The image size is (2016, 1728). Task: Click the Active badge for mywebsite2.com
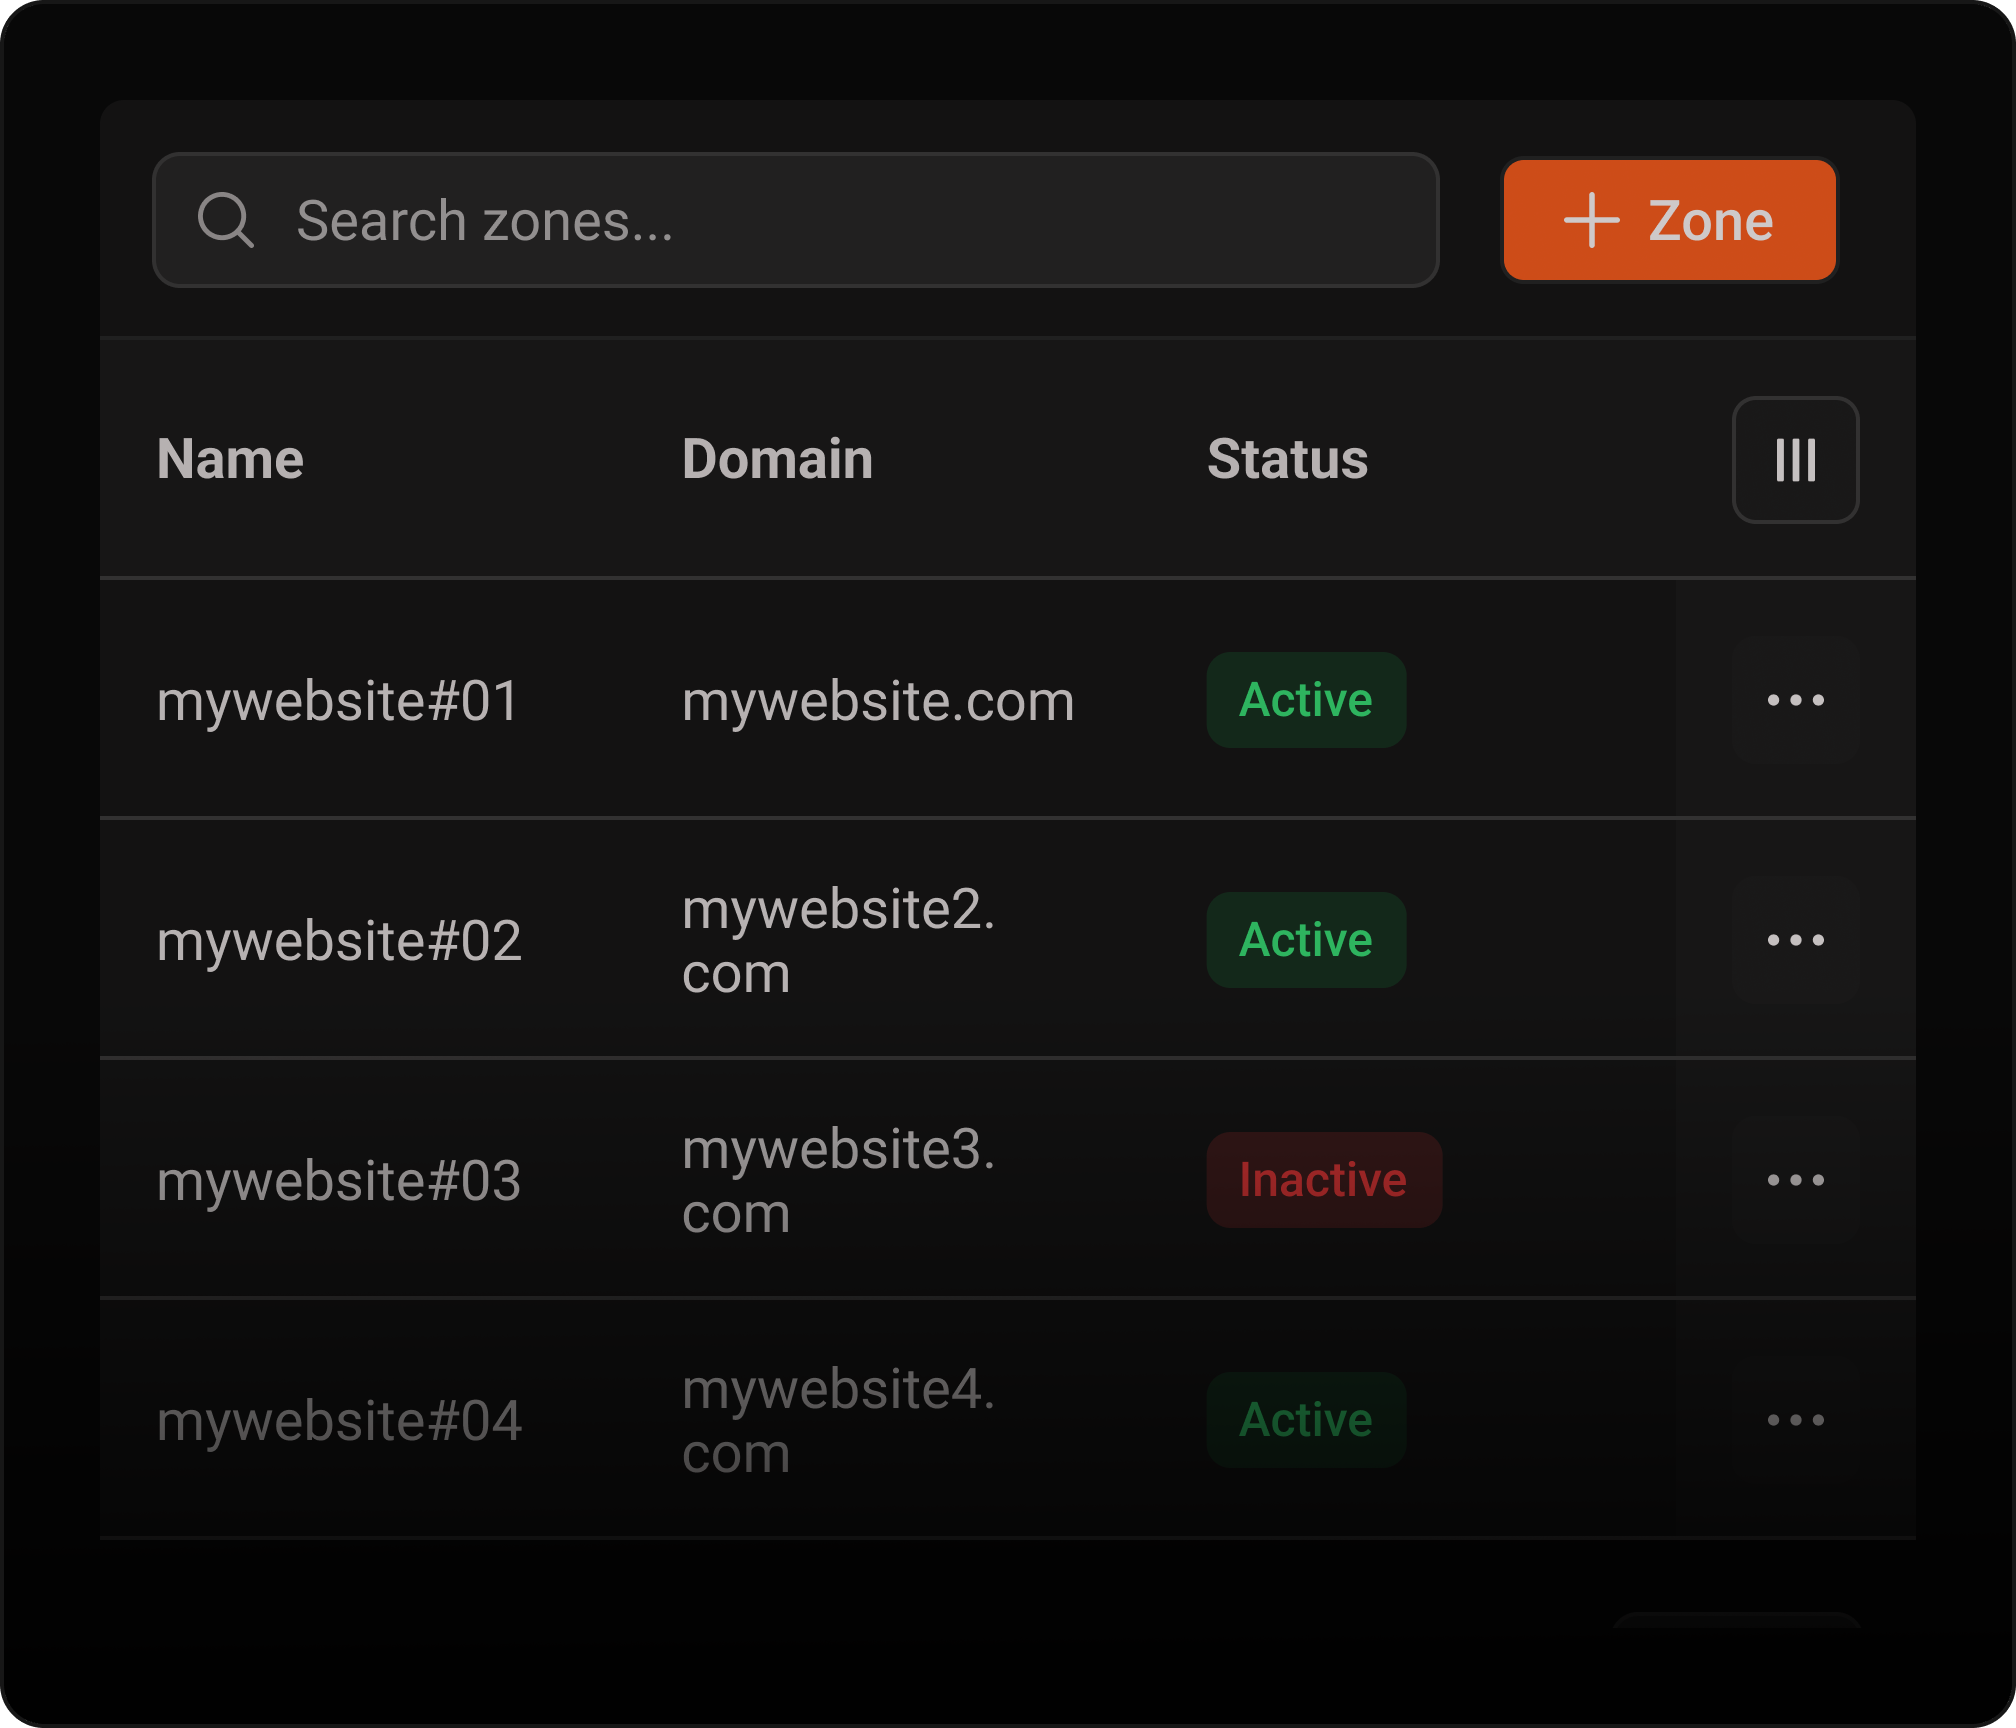[x=1305, y=940]
